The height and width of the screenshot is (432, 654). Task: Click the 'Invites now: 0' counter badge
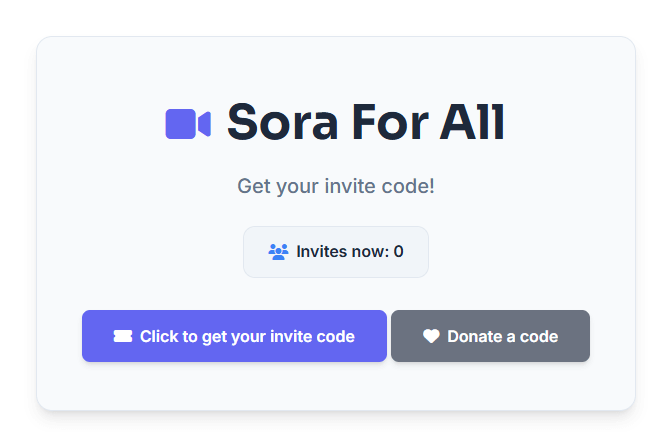pyautogui.click(x=335, y=252)
